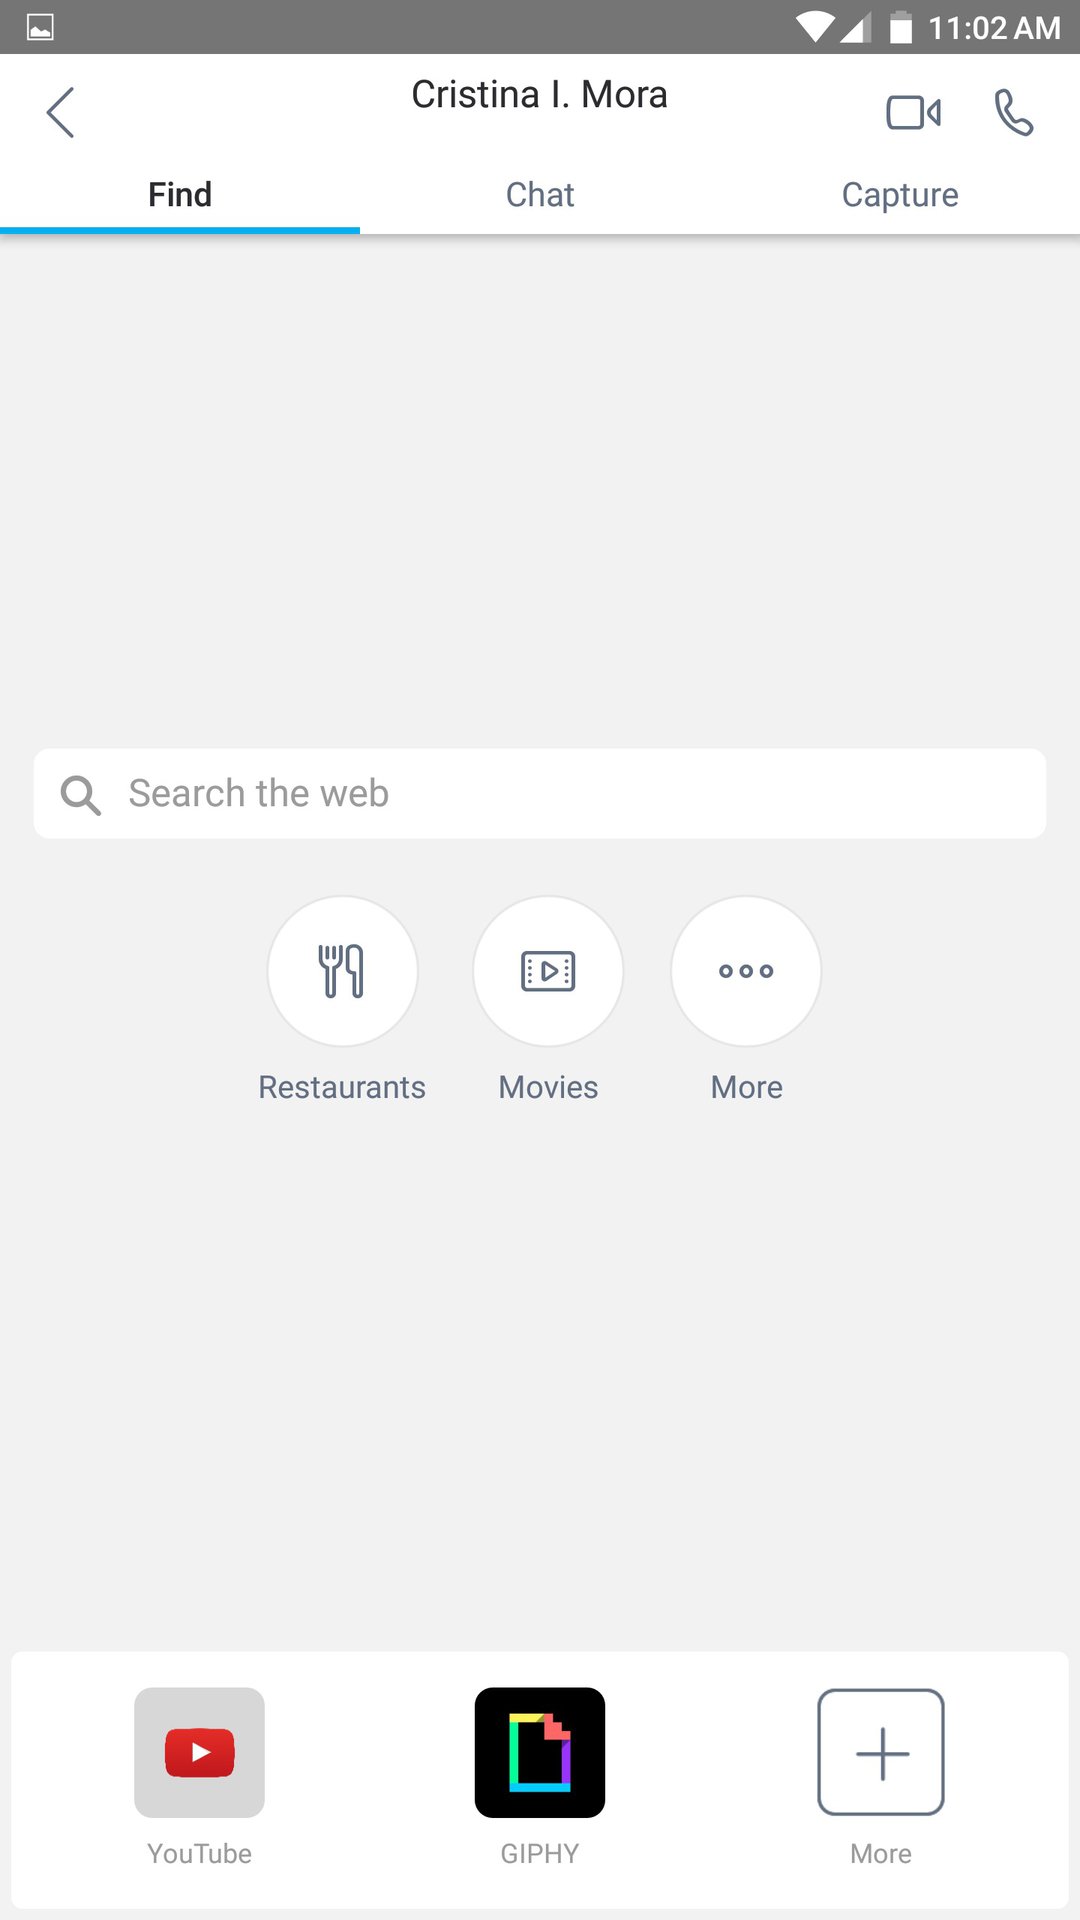Tap the YouTube label text

tap(200, 1854)
